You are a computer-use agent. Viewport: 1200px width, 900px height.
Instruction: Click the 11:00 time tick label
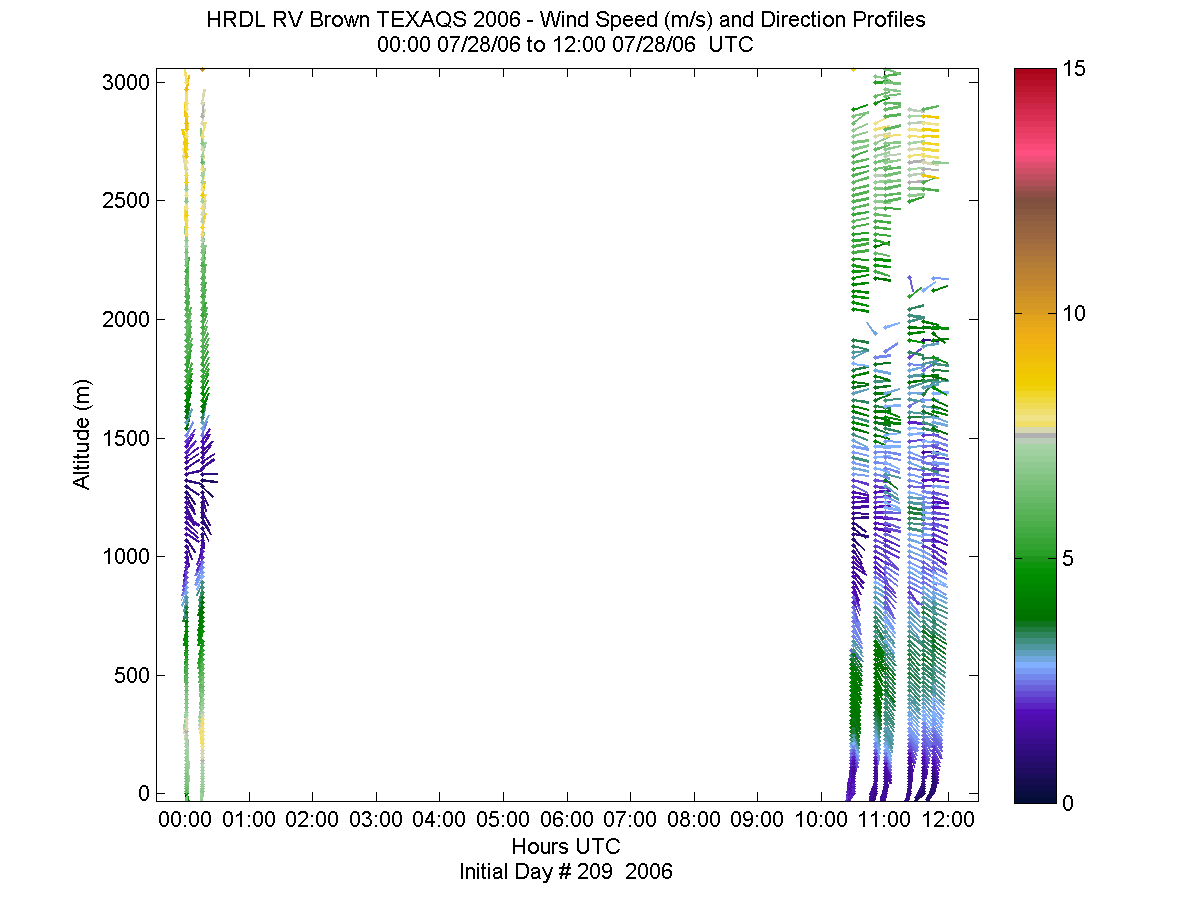pos(884,820)
